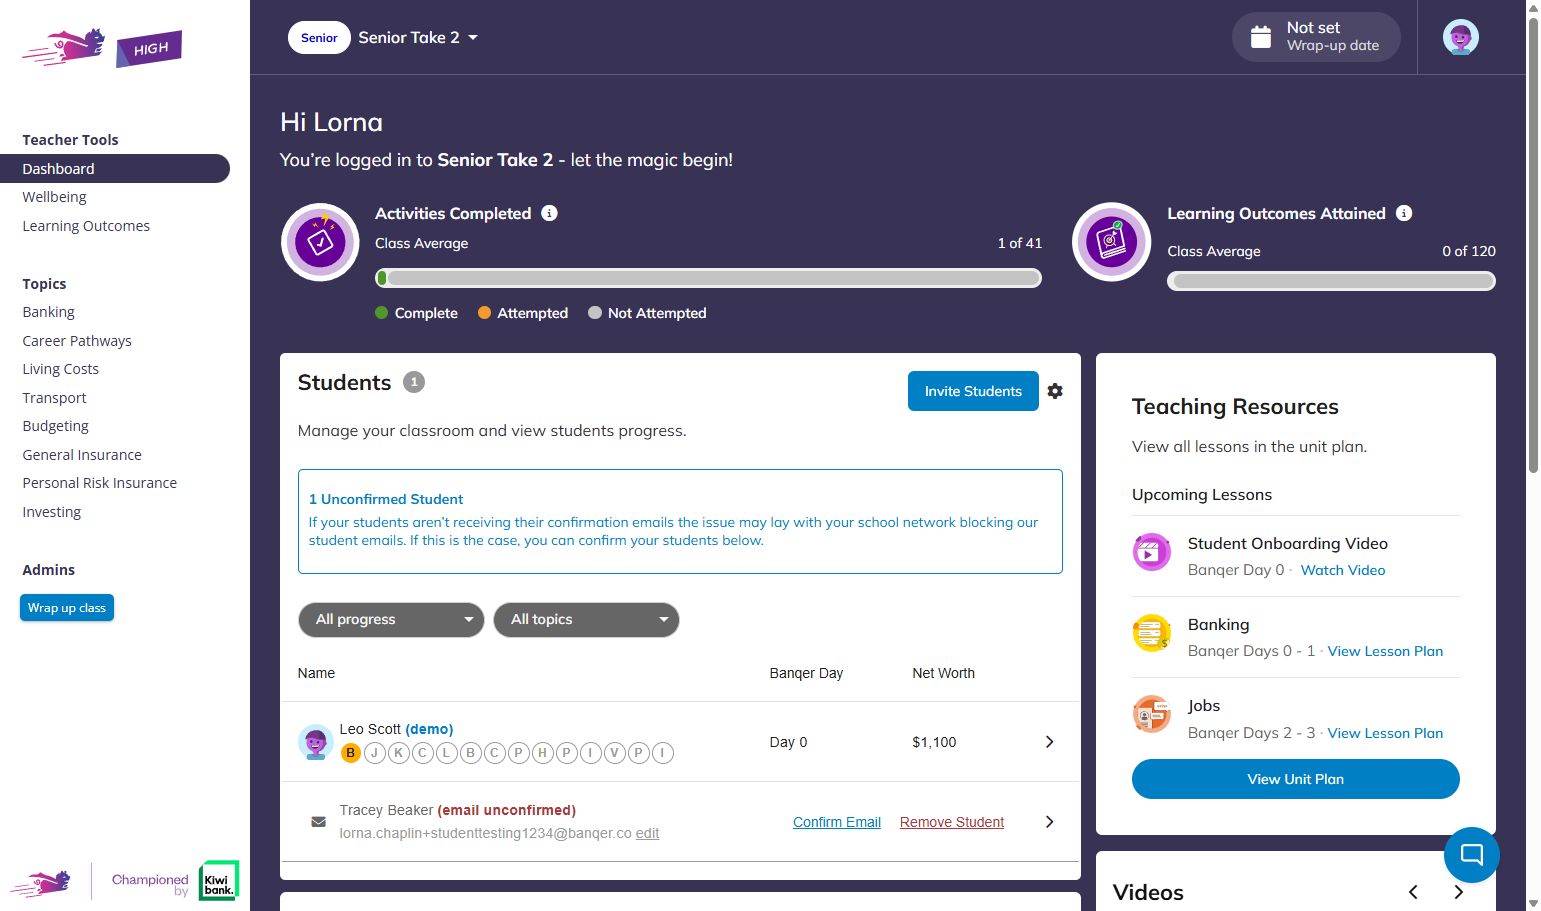Show info about Activities Completed
Image resolution: width=1541 pixels, height=911 pixels.
[x=549, y=213]
